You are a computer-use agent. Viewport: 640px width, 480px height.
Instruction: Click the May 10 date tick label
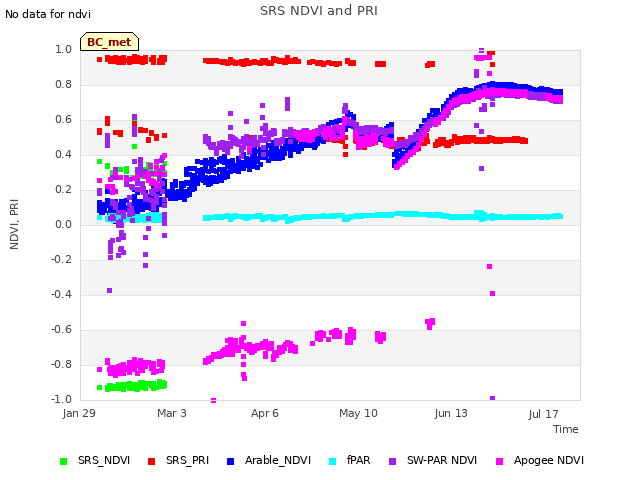358,413
